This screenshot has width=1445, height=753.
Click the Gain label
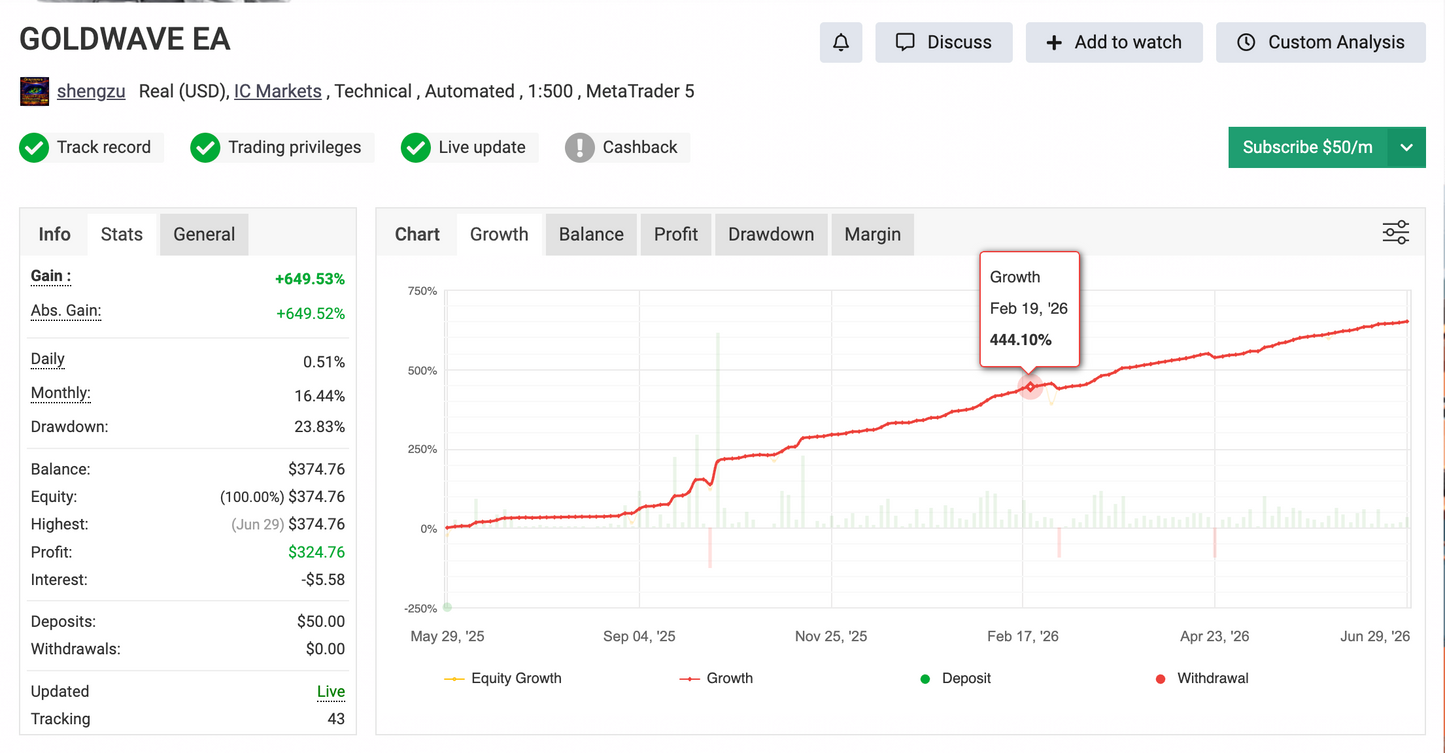point(51,276)
